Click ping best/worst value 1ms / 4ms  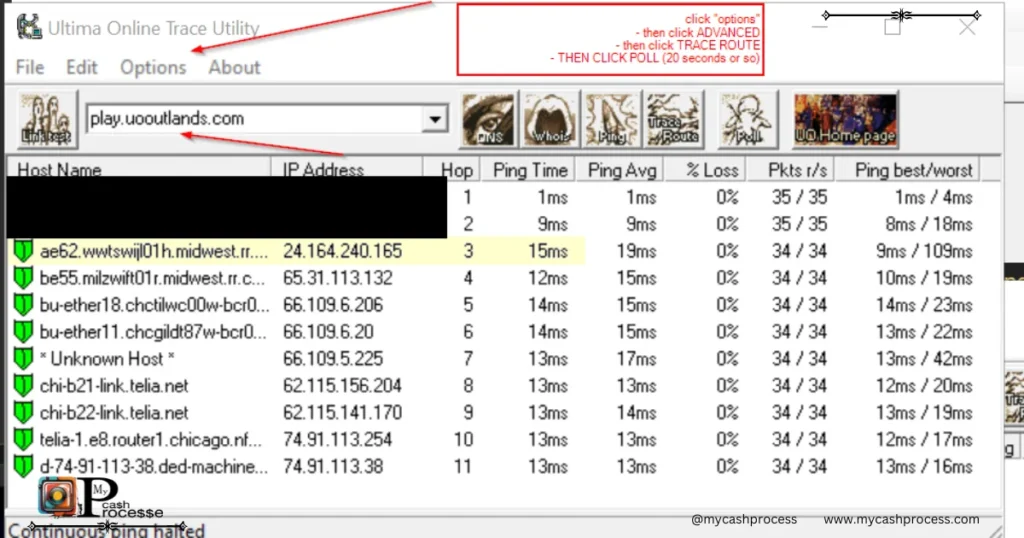coord(933,197)
